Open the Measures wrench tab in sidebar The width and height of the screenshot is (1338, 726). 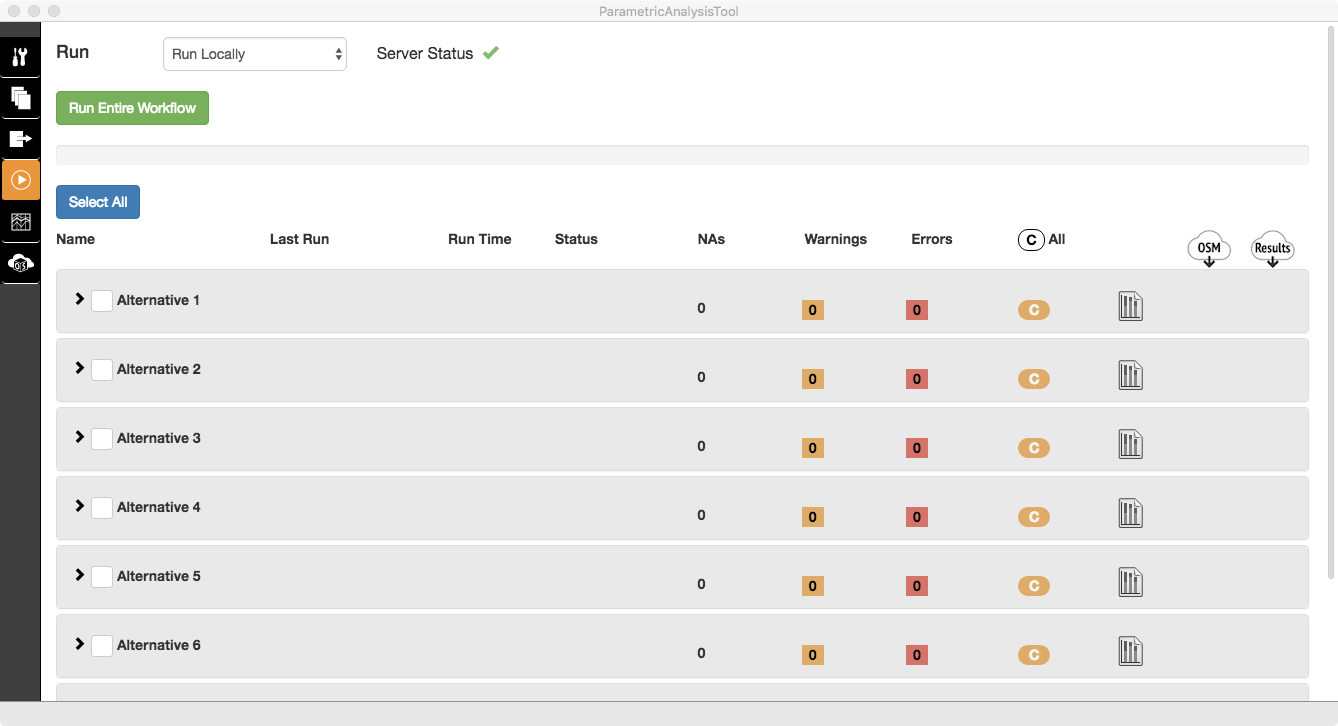(20, 57)
